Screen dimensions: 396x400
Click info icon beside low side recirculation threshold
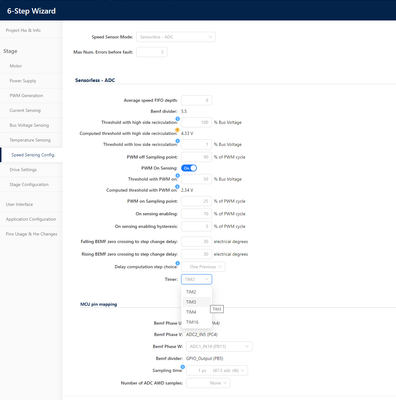tap(178, 141)
